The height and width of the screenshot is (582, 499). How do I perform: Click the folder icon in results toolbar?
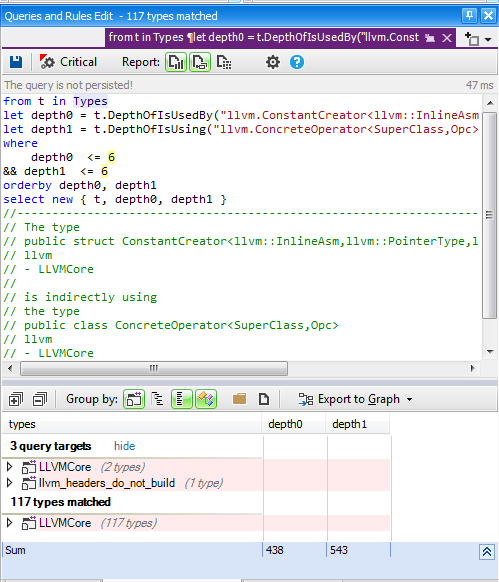click(x=239, y=399)
